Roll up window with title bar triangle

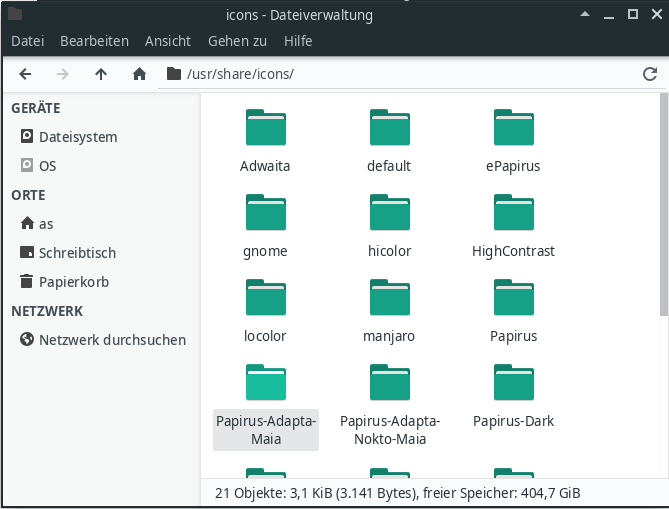coord(585,14)
